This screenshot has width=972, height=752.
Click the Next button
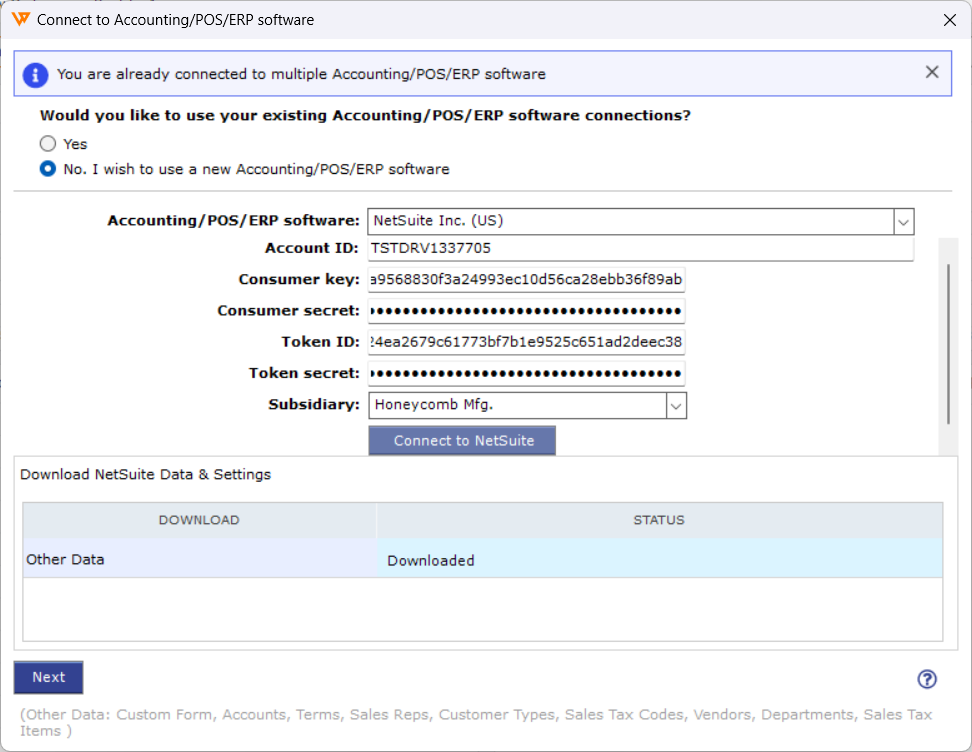[x=48, y=677]
